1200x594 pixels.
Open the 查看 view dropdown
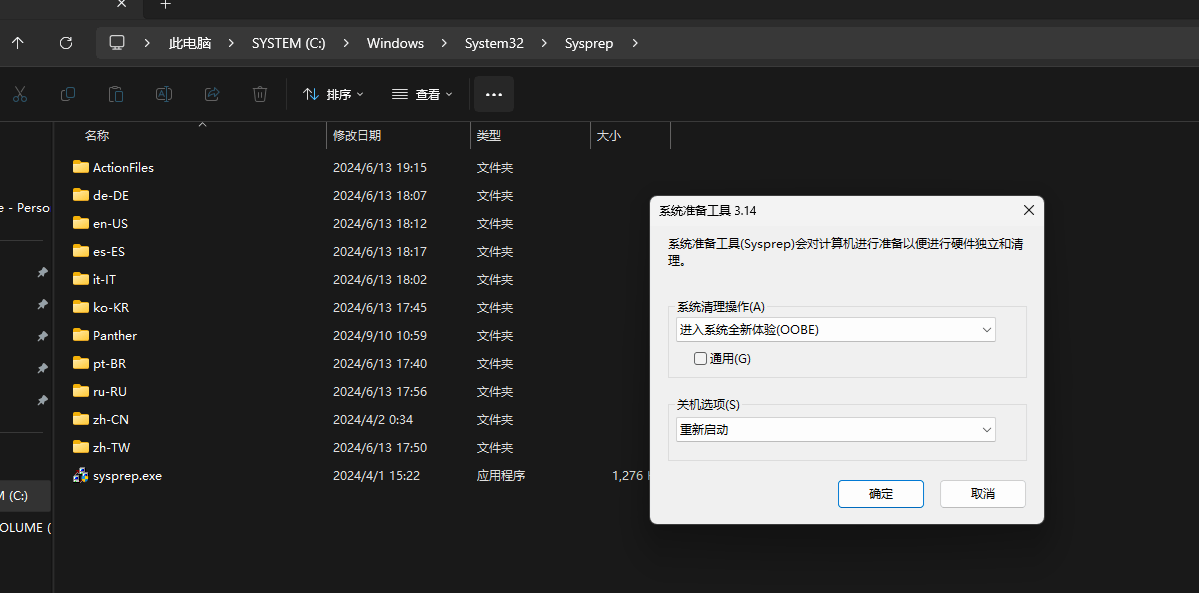point(422,94)
